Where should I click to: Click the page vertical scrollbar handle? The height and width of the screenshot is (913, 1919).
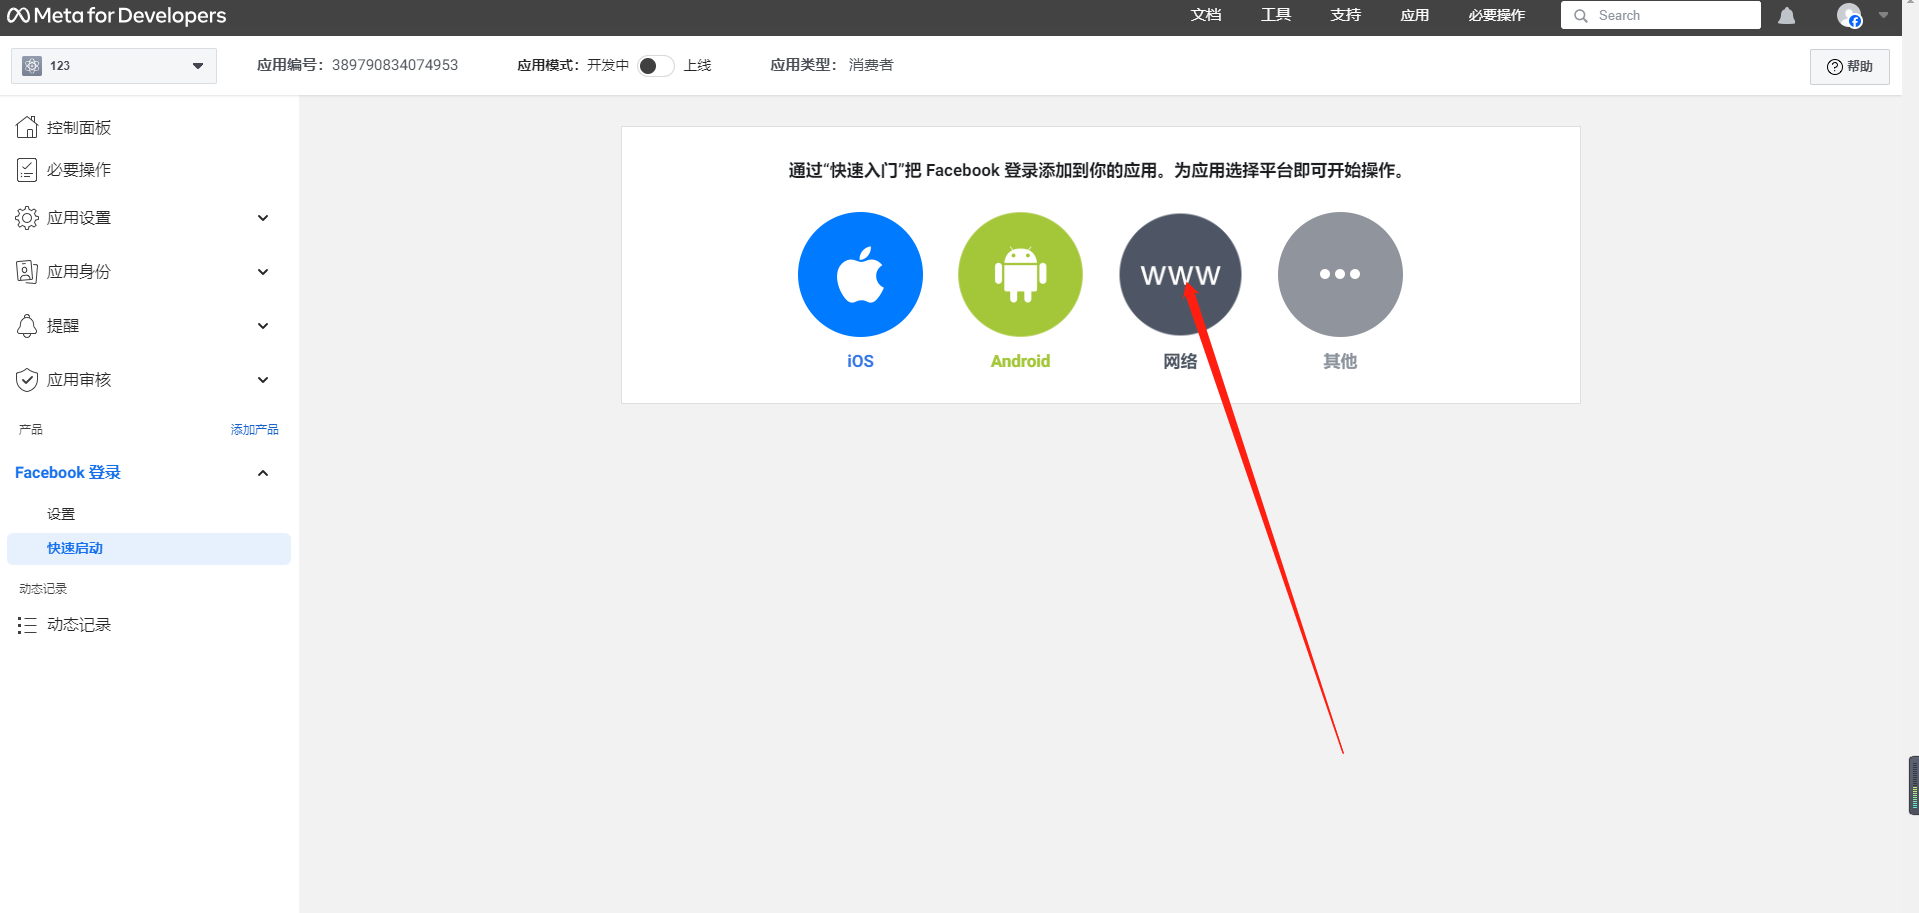click(x=1914, y=786)
